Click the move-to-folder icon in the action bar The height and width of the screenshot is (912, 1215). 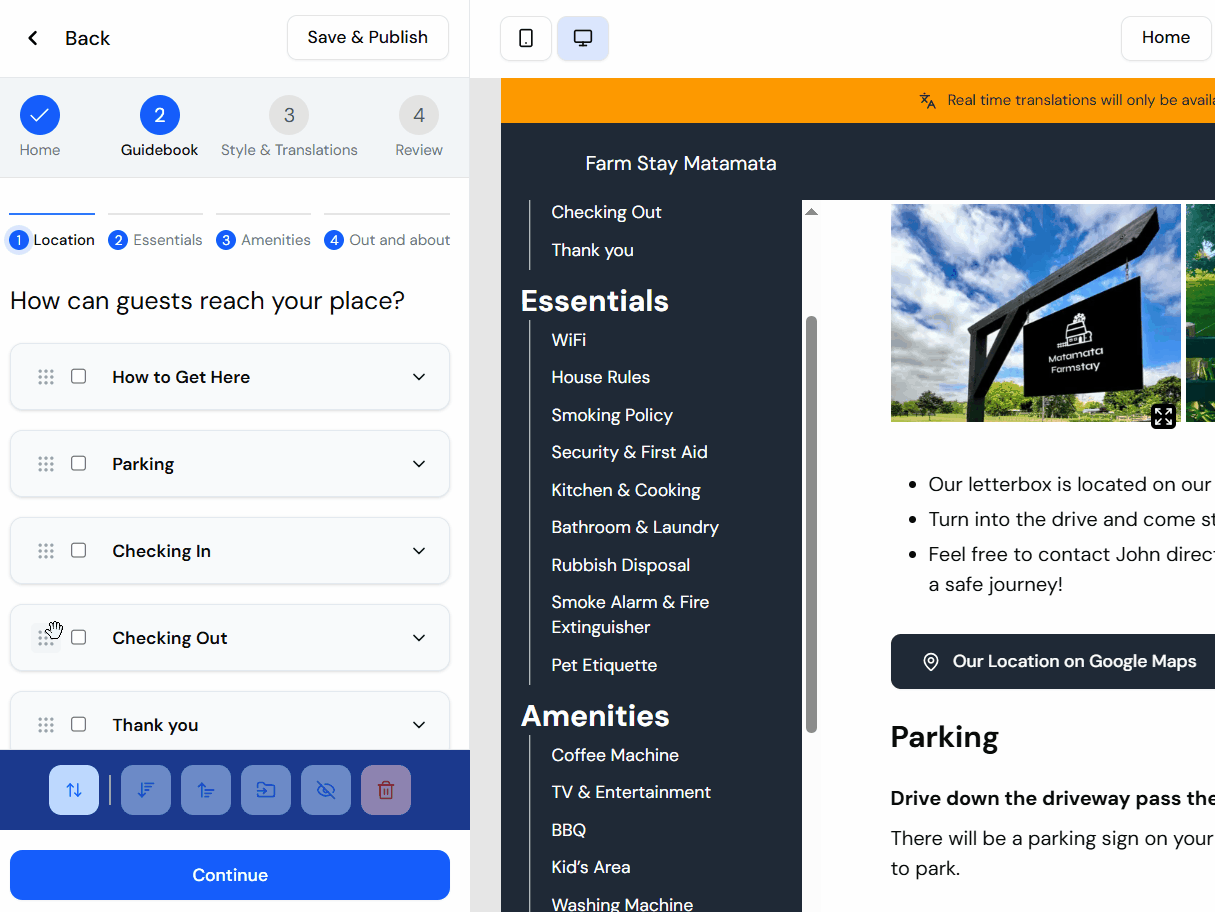(x=265, y=789)
